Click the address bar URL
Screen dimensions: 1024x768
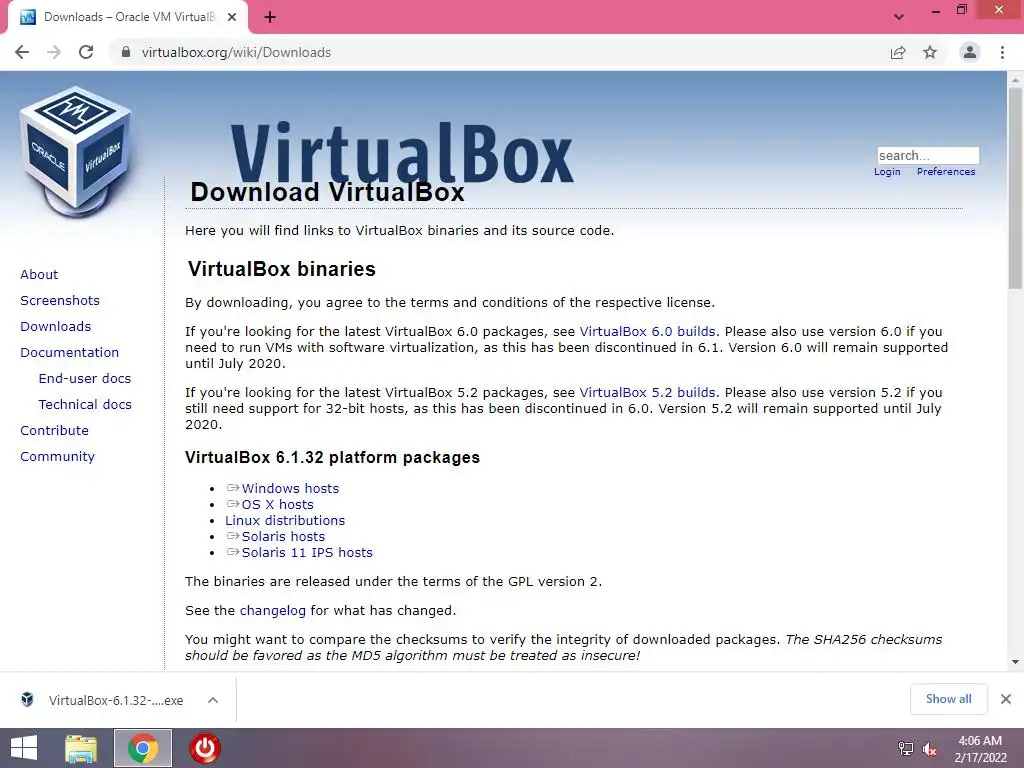click(x=236, y=52)
